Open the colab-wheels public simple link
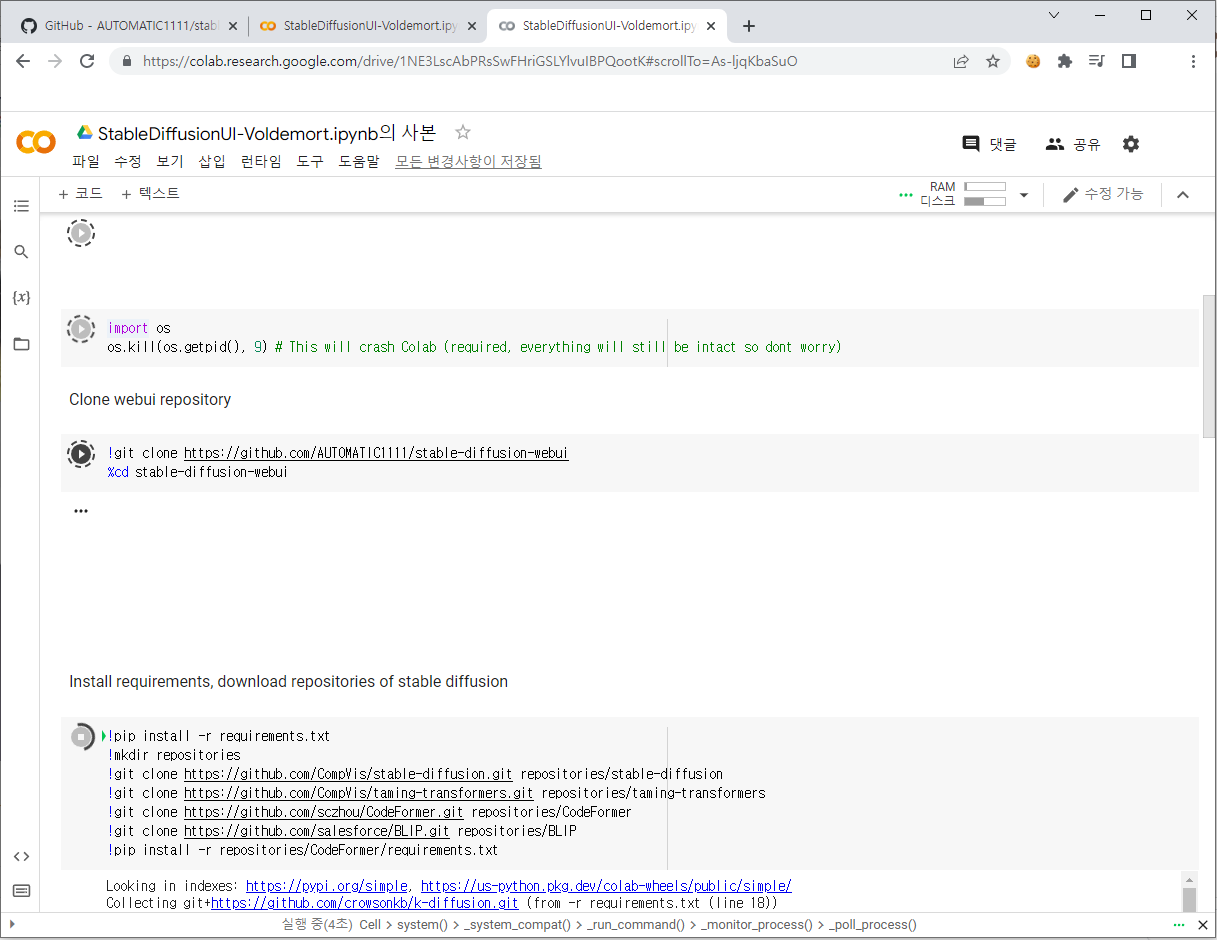 (x=606, y=886)
